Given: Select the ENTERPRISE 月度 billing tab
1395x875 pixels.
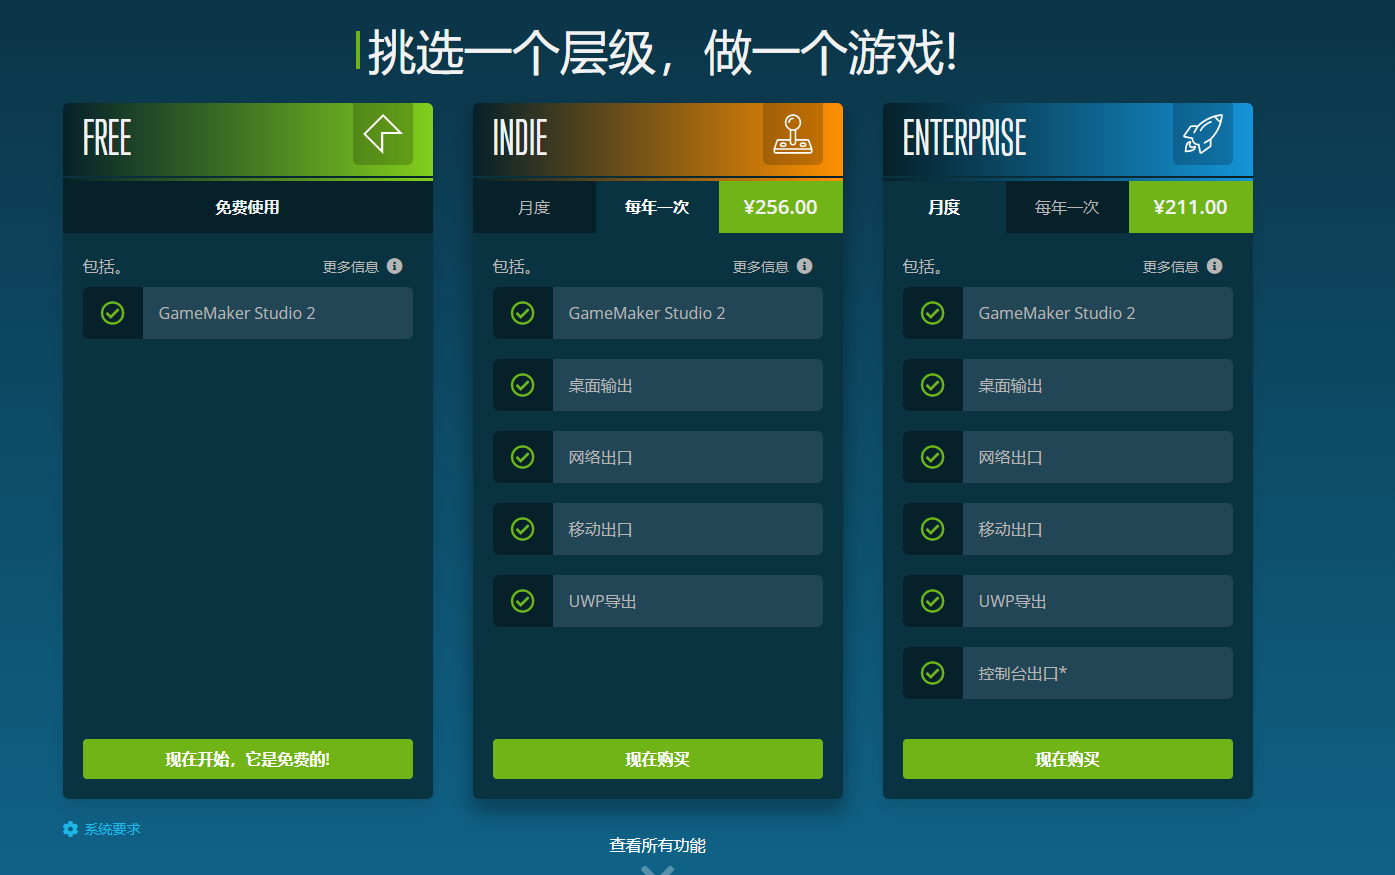Looking at the screenshot, I should tap(944, 207).
